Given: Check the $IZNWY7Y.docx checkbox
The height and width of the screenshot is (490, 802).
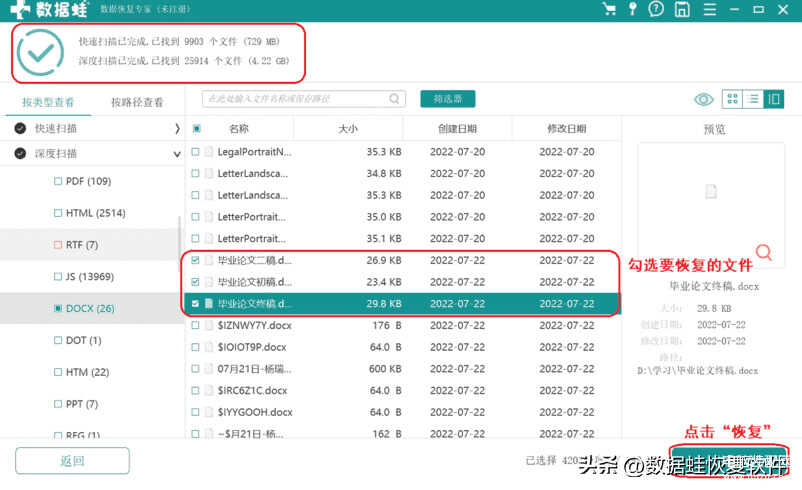Looking at the screenshot, I should [195, 325].
